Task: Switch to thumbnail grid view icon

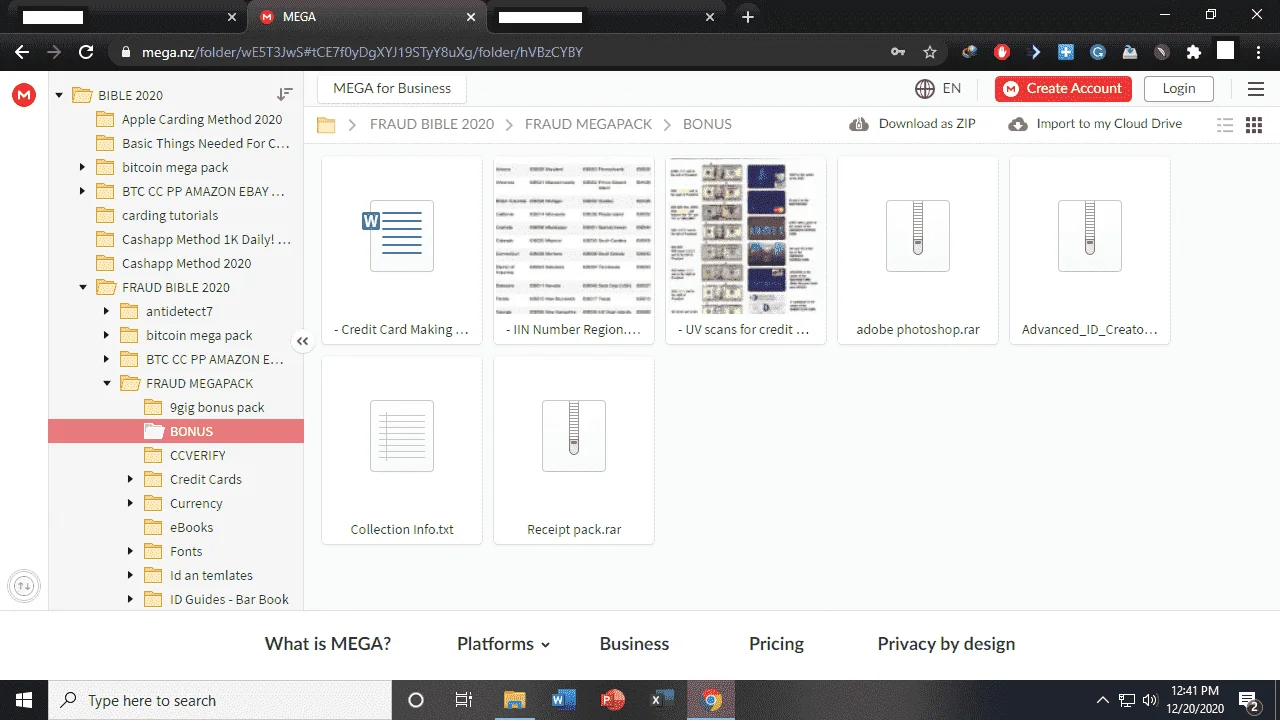Action: (1254, 125)
